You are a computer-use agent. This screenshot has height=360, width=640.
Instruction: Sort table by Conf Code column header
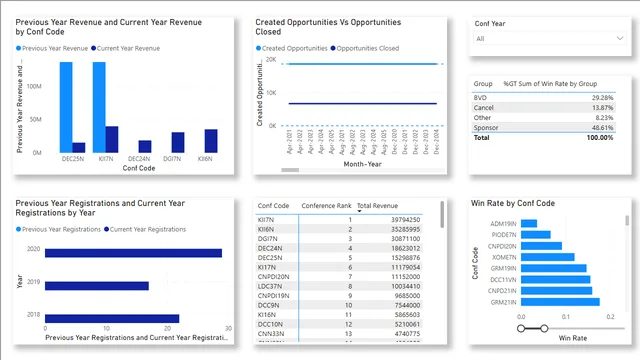coord(273,206)
